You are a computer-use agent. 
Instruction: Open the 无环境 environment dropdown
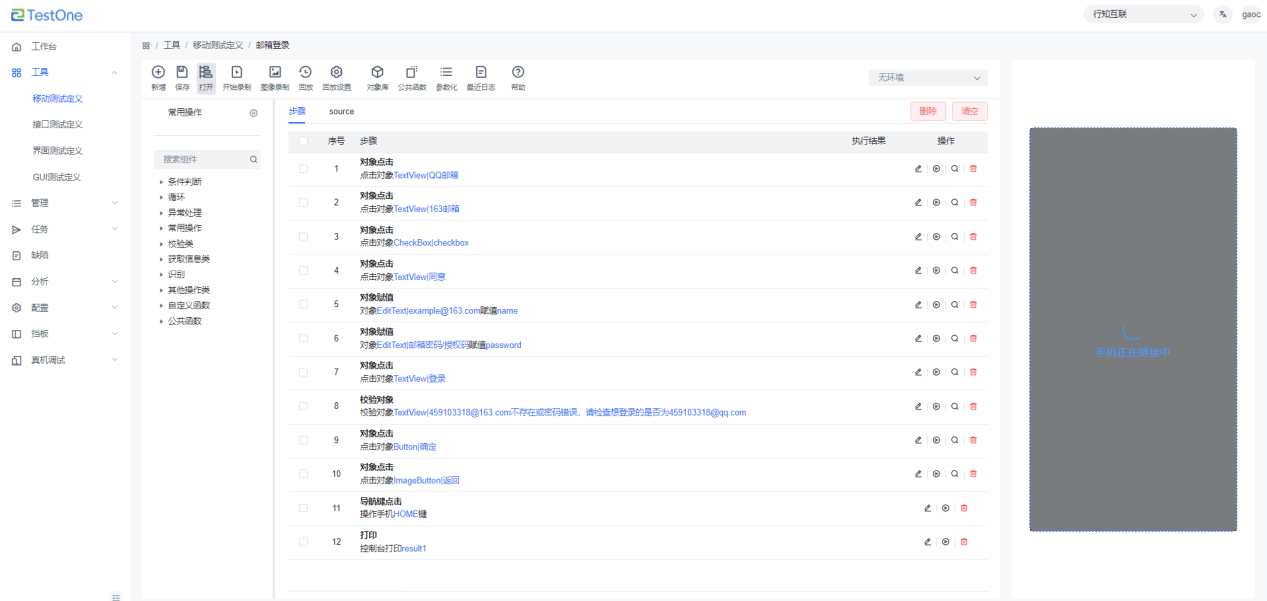point(928,77)
